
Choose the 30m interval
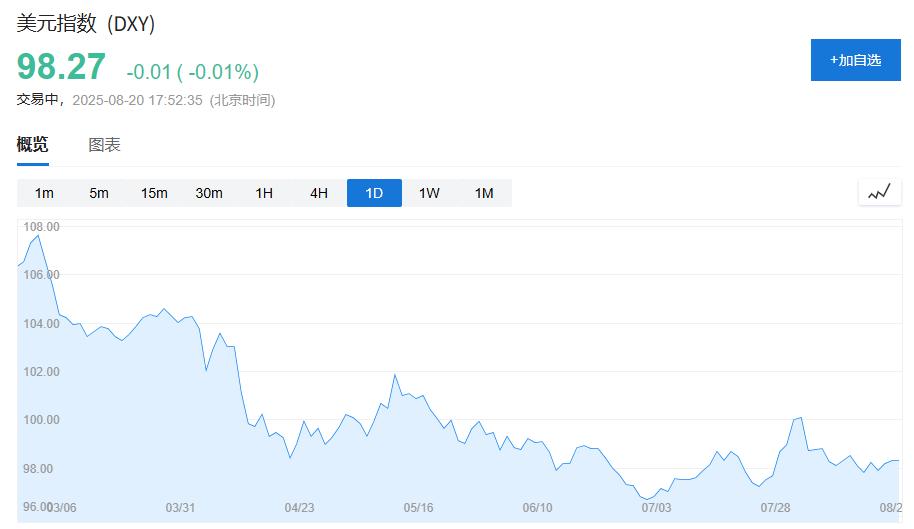209,193
